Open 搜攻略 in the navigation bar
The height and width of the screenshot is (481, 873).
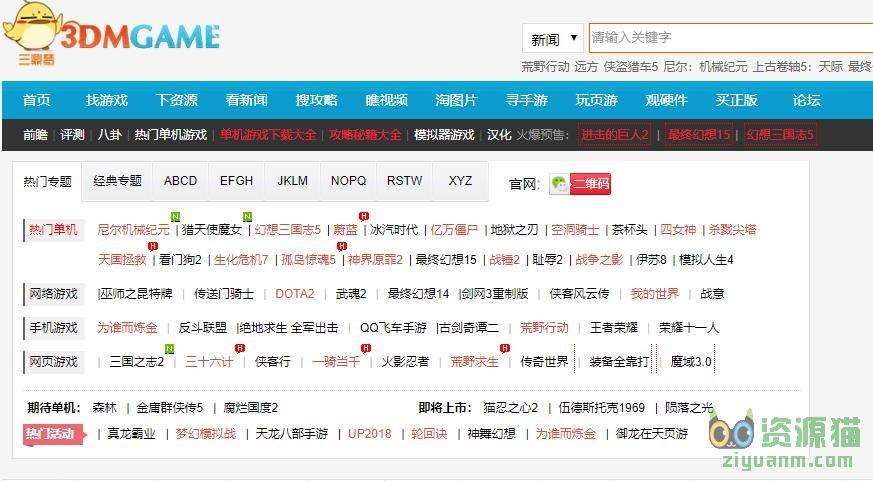(317, 100)
